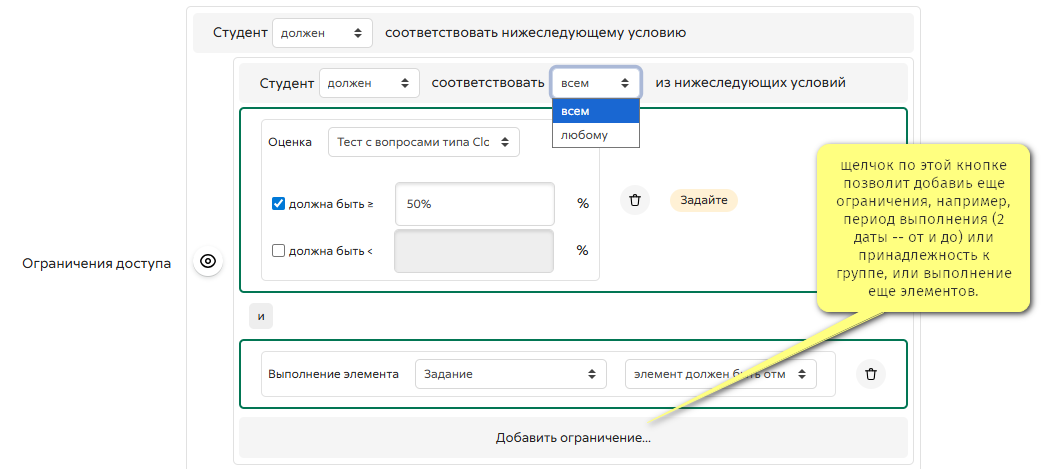Click the 50% minimum grade input field
Image resolution: width=1064 pixels, height=469 pixels.
tap(474, 204)
